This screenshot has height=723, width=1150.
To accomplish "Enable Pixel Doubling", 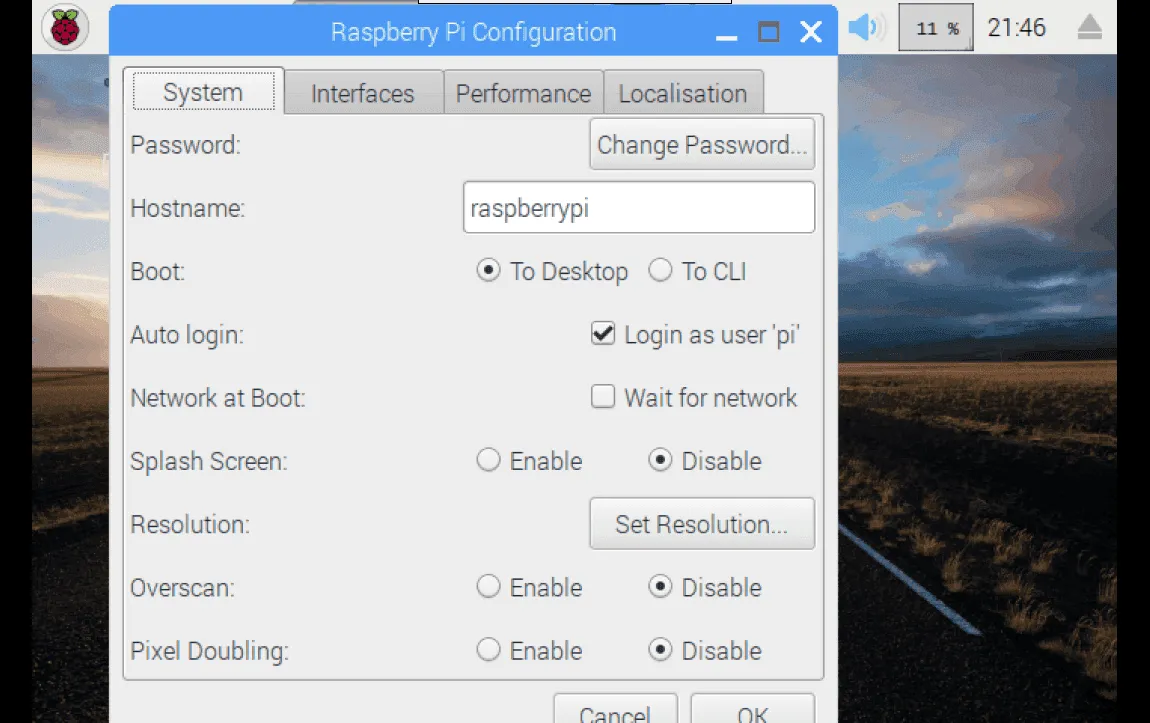I will click(488, 651).
